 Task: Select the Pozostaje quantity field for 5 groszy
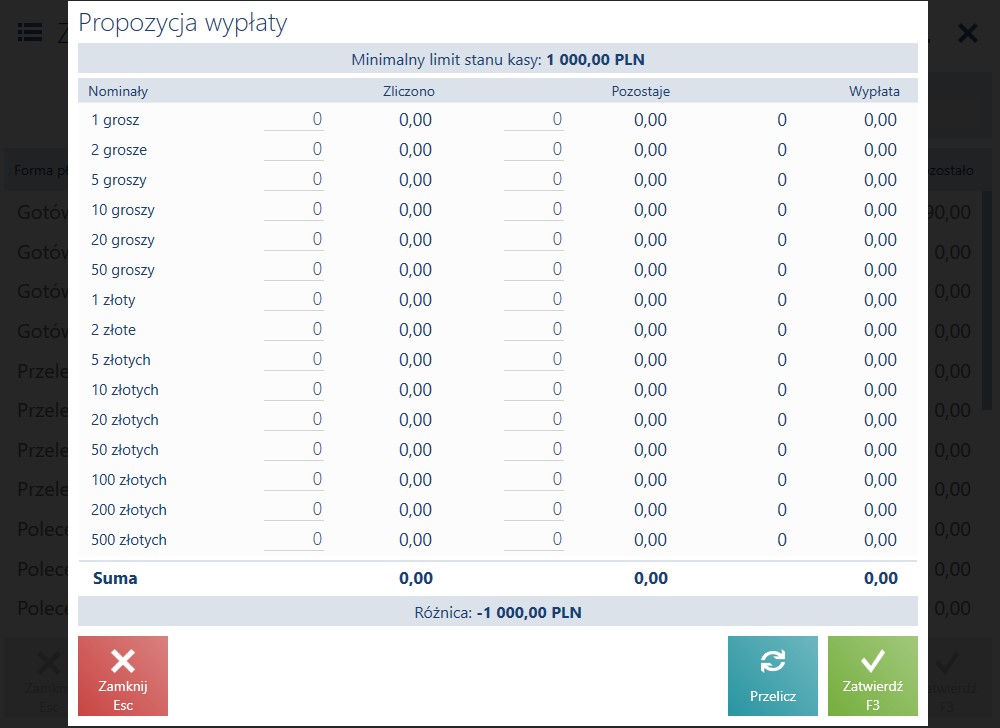[534, 180]
